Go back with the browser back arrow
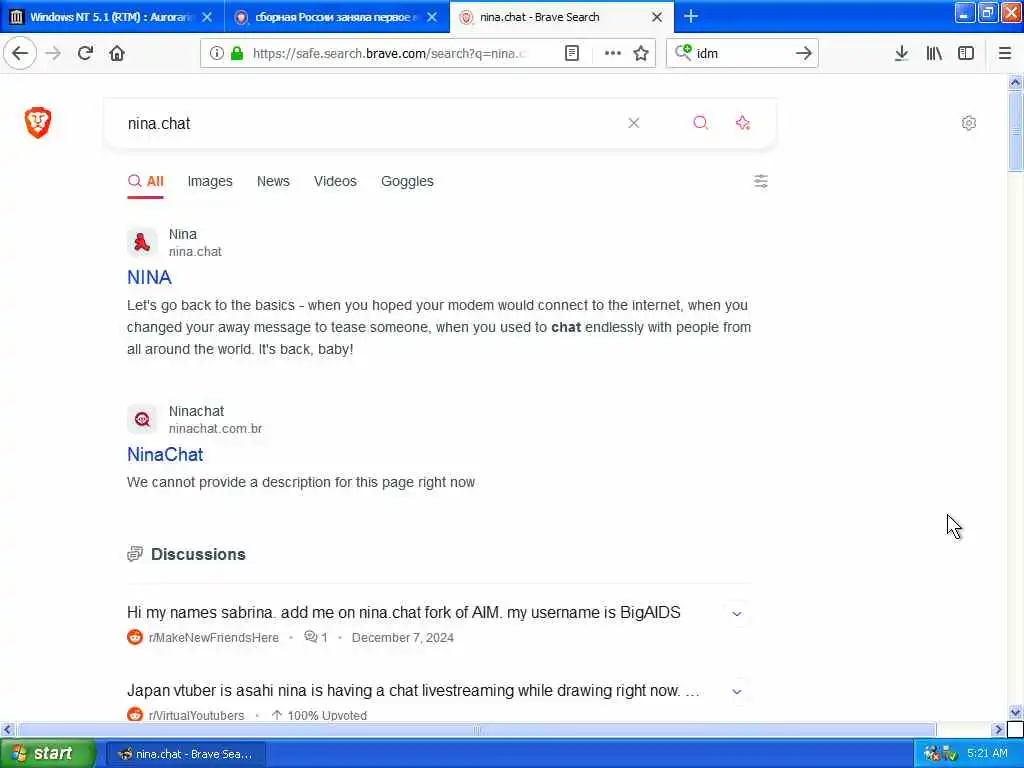Image resolution: width=1024 pixels, height=768 pixels. point(20,54)
